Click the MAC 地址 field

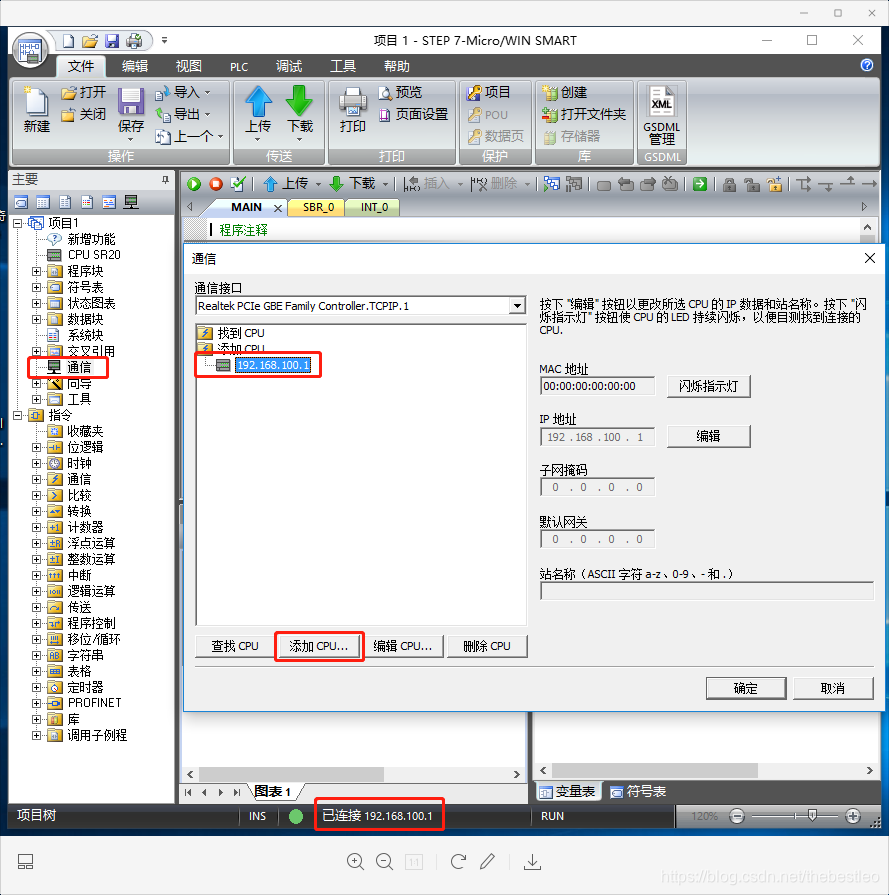[x=597, y=386]
